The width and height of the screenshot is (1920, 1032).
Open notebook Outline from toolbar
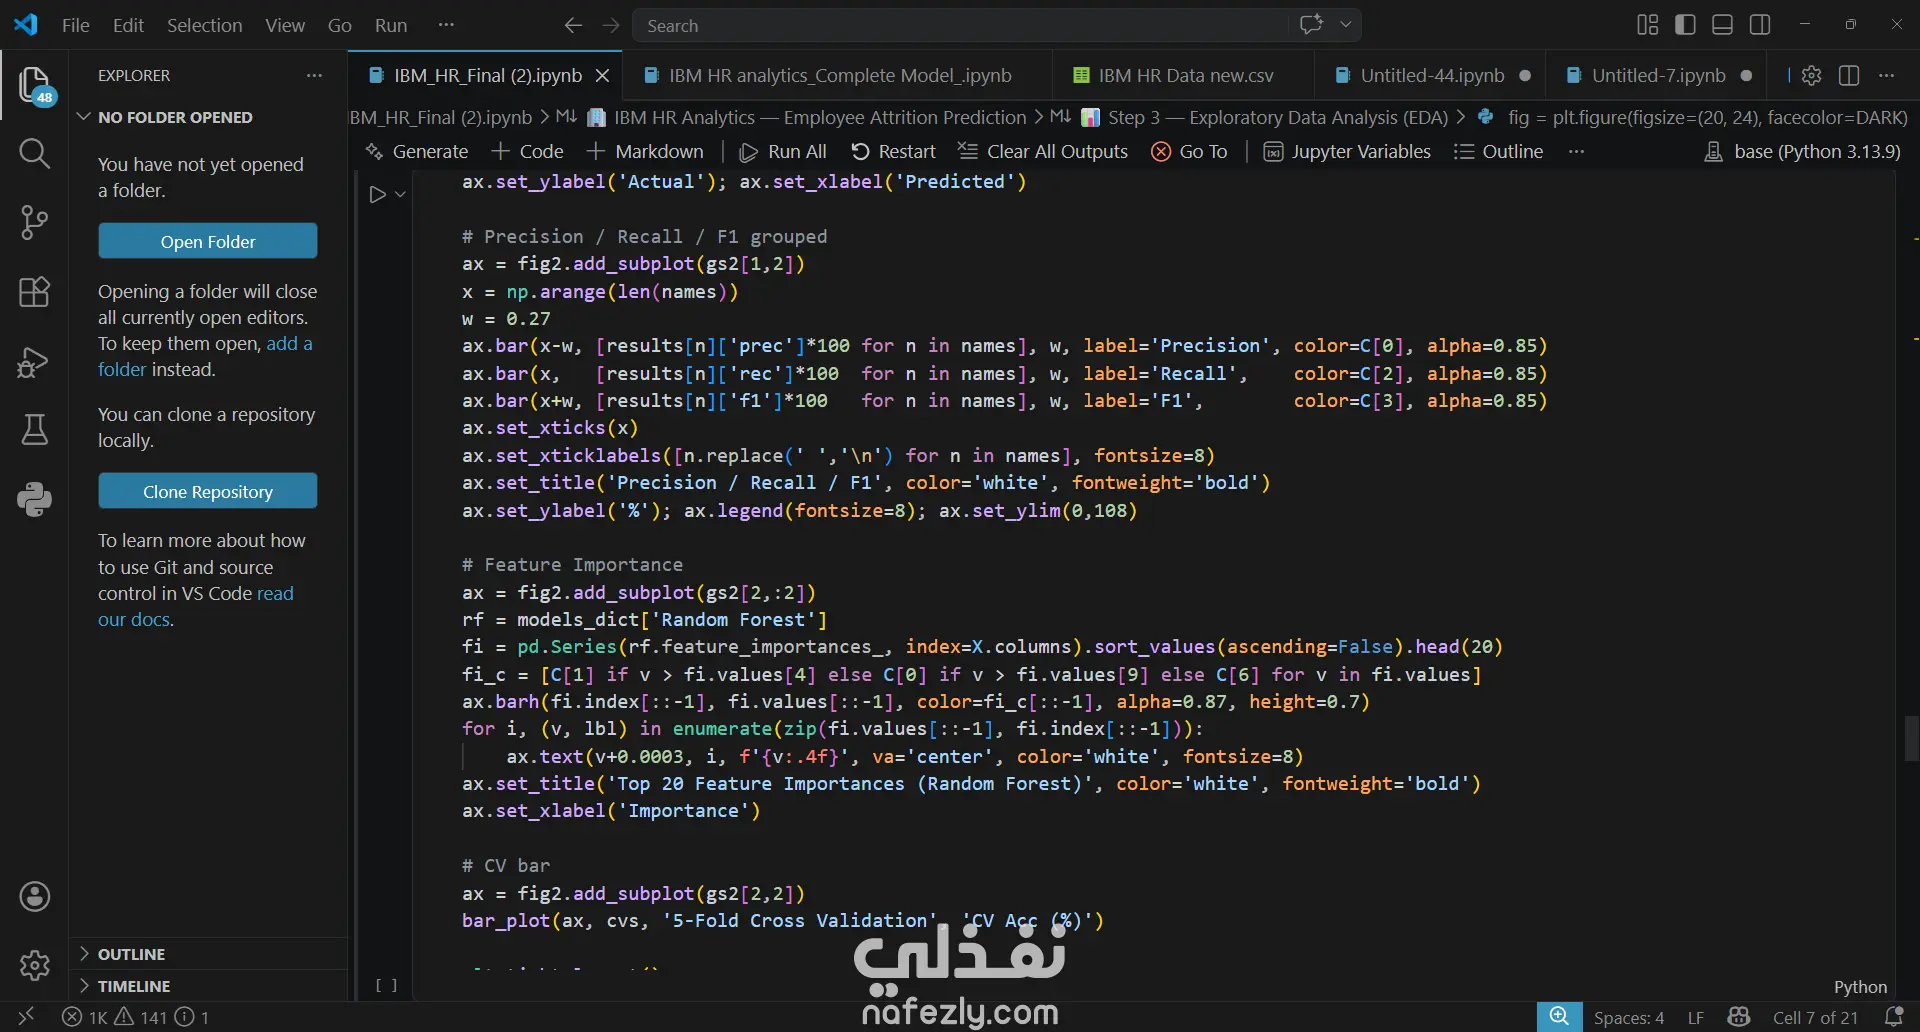click(x=1498, y=151)
